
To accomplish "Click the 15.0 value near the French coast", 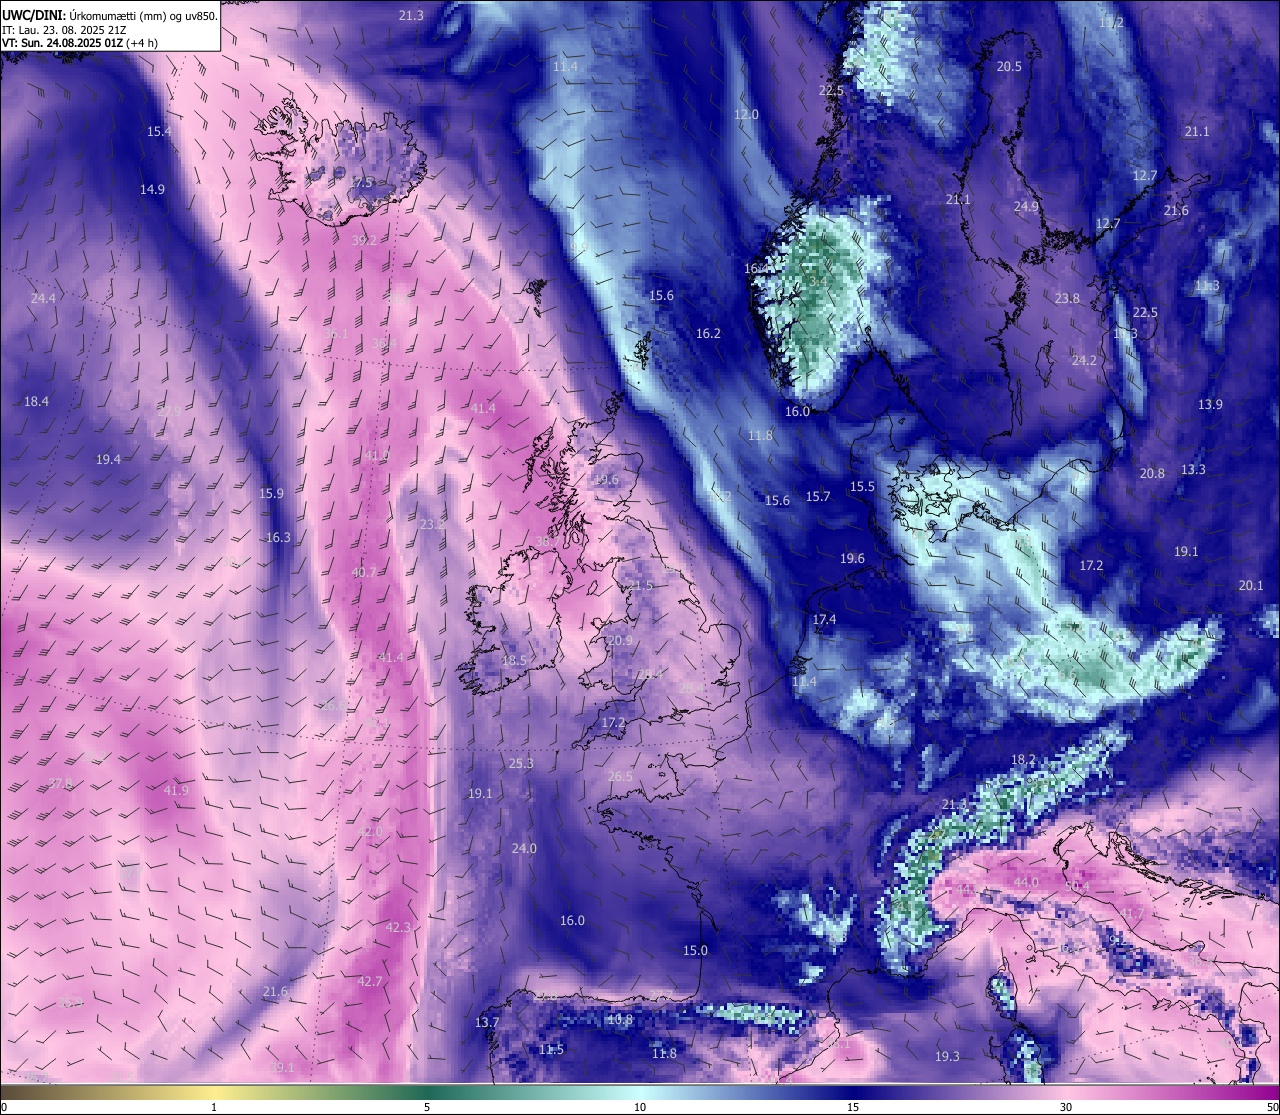I will (x=695, y=950).
